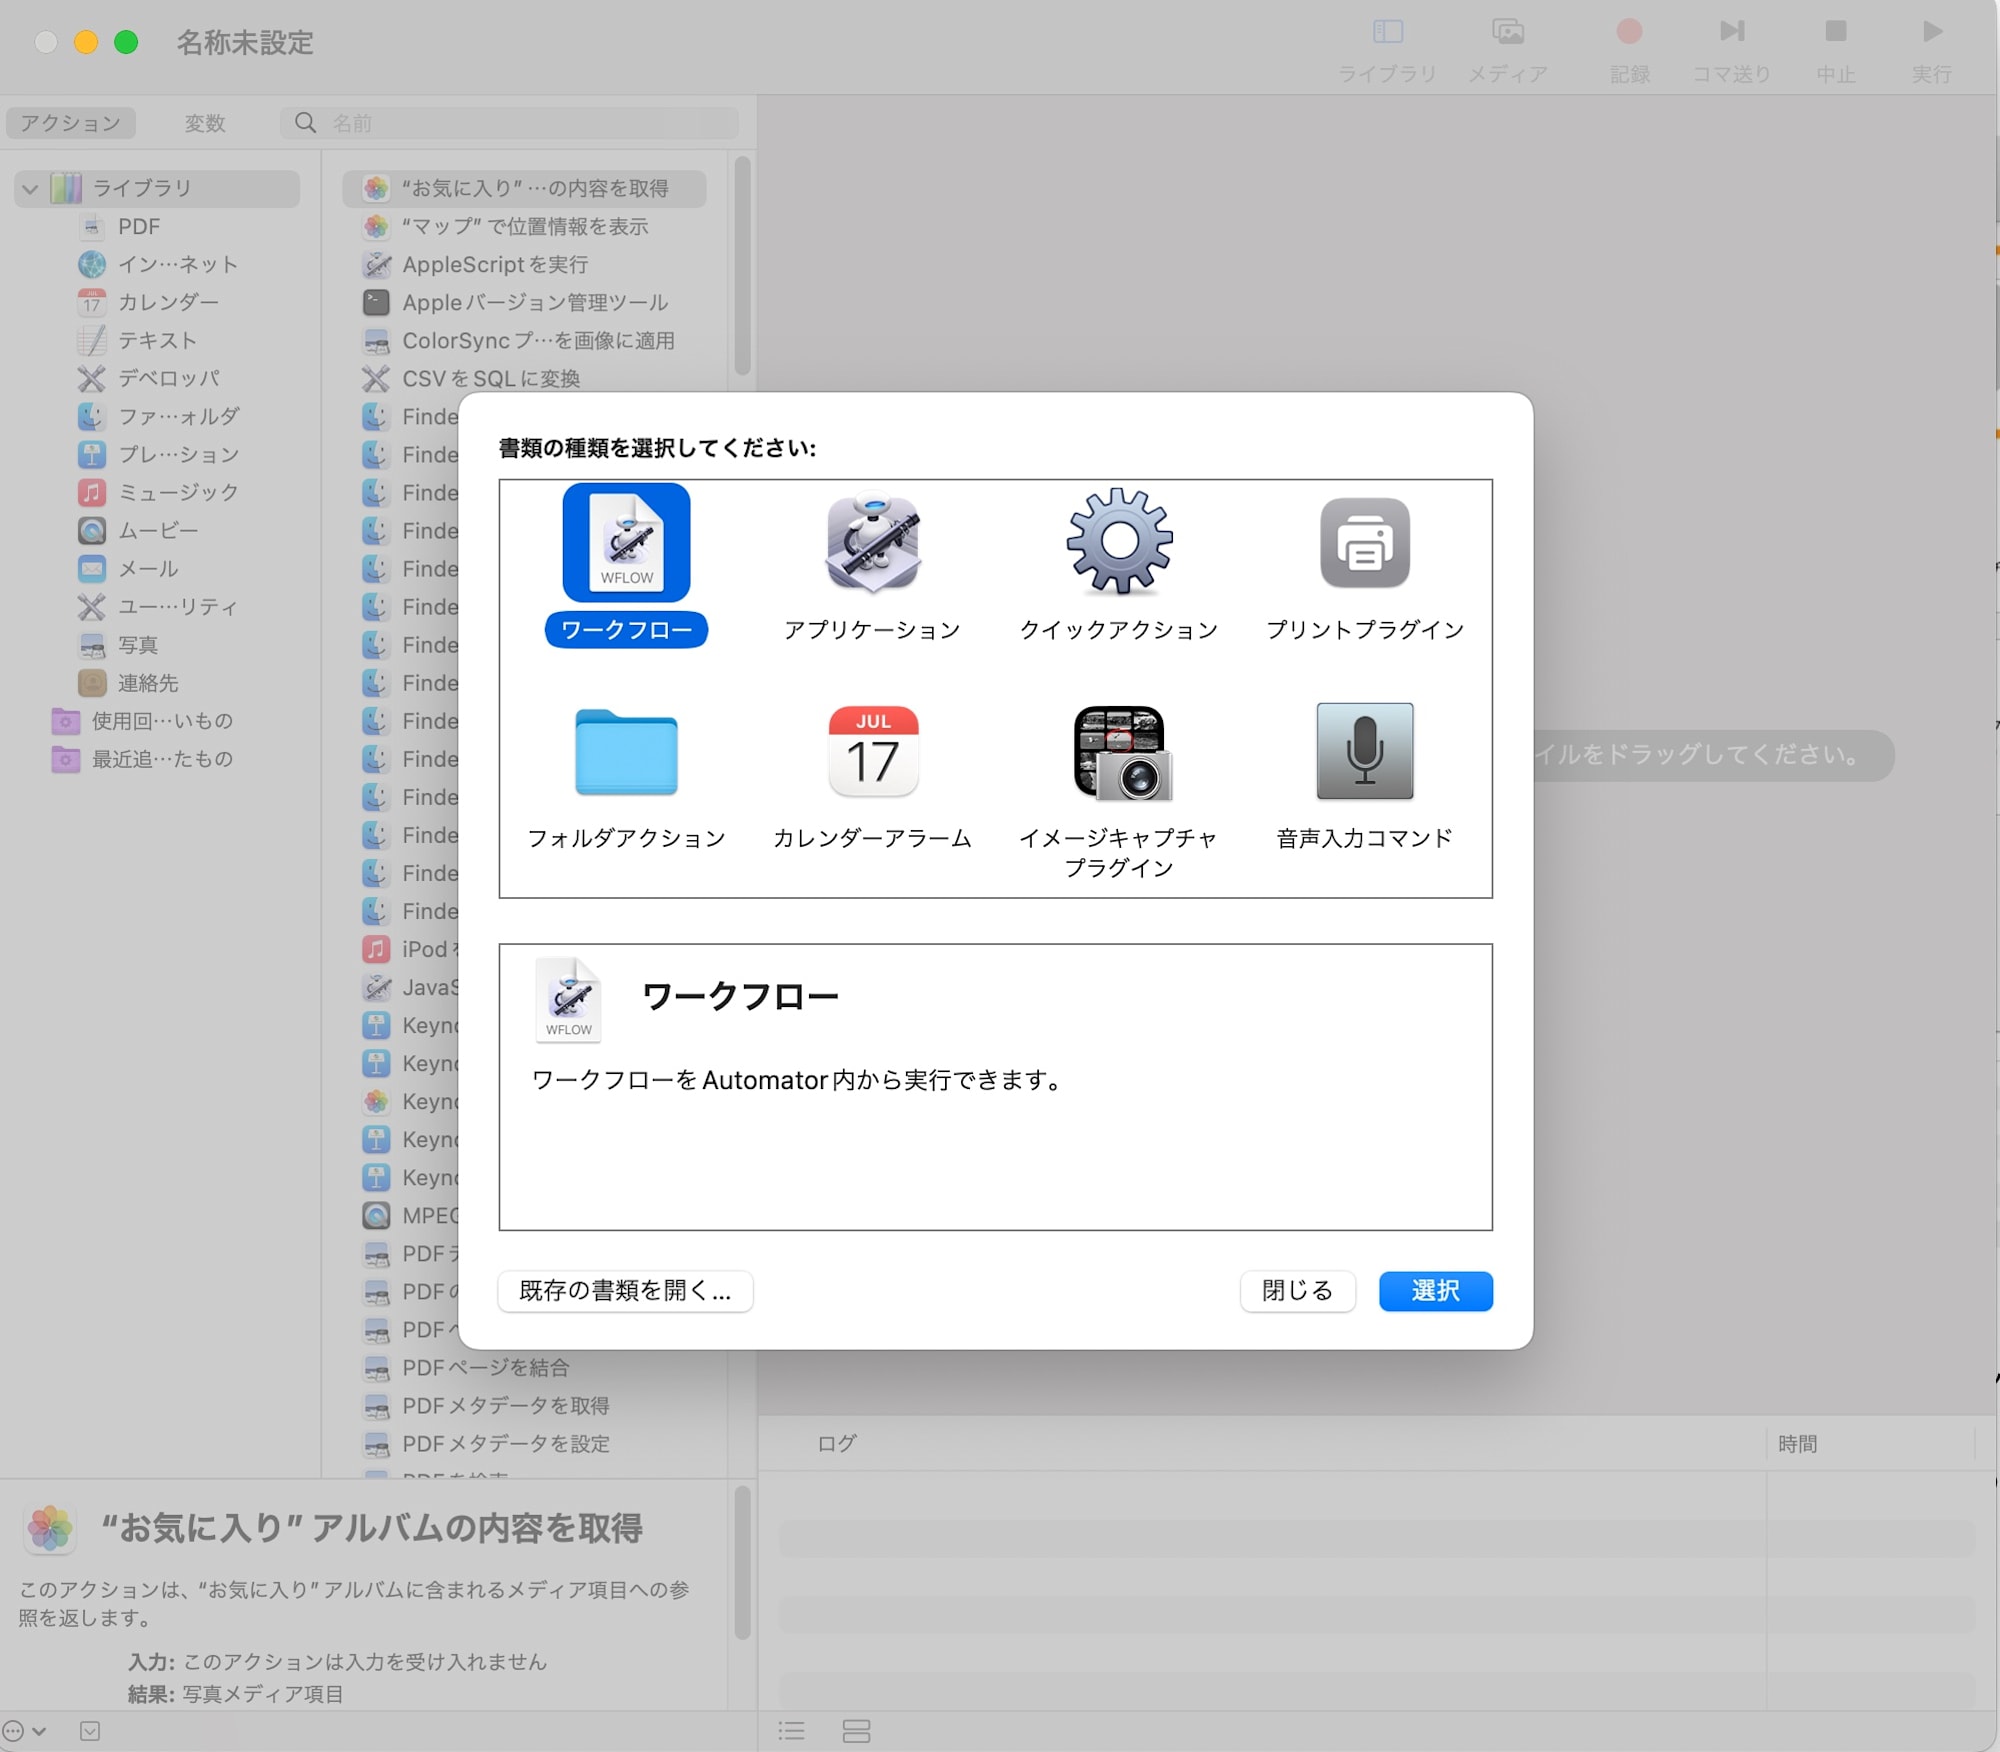Select "マップ"で位置情報を表示 action
The image size is (2000, 1752).
[x=505, y=226]
